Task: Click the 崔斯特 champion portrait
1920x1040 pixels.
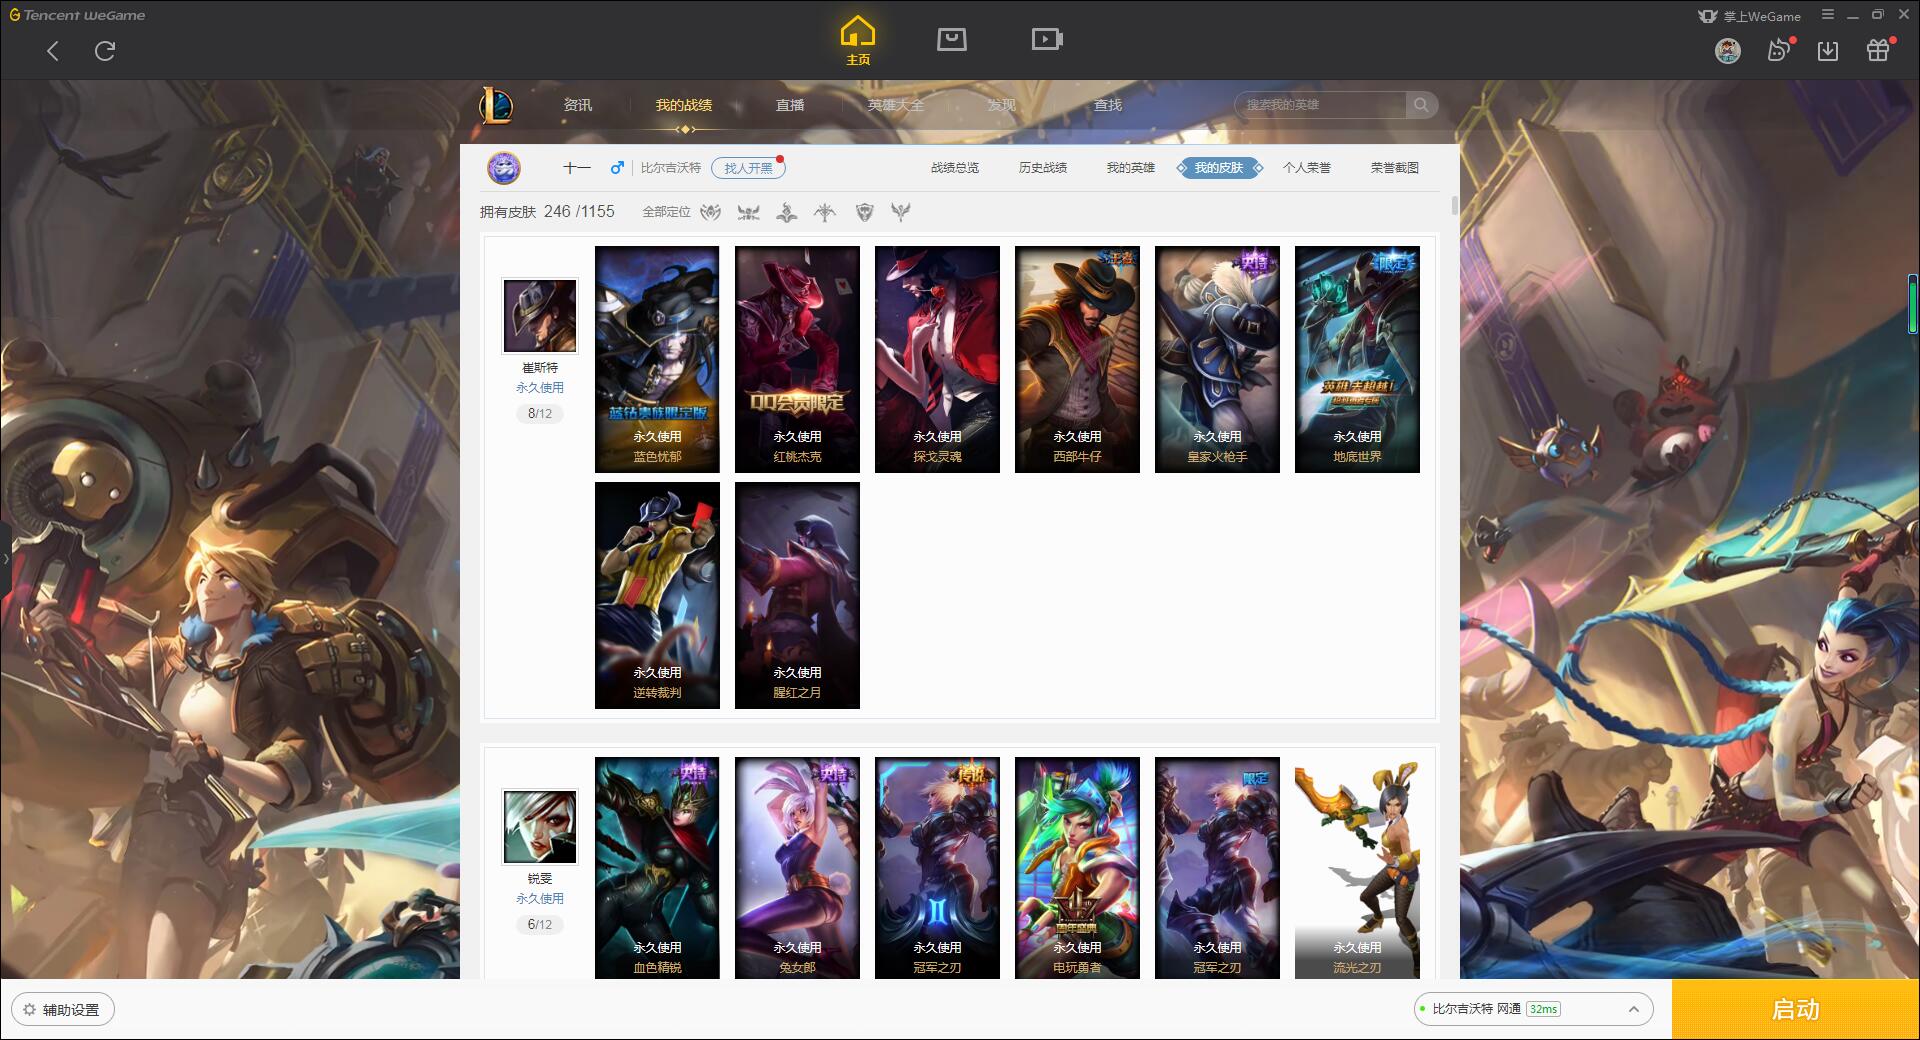Action: [x=540, y=316]
